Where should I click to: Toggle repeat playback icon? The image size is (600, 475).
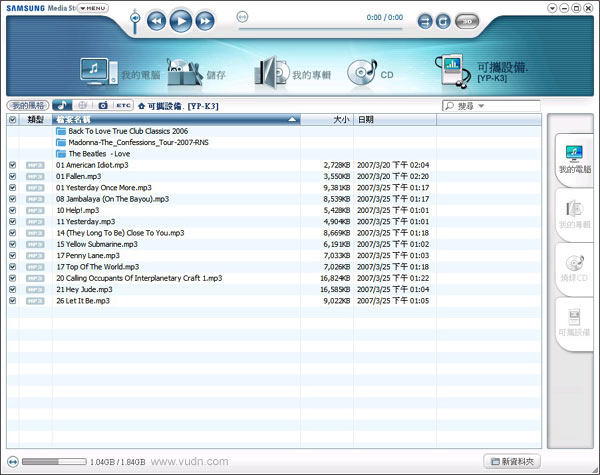(443, 21)
